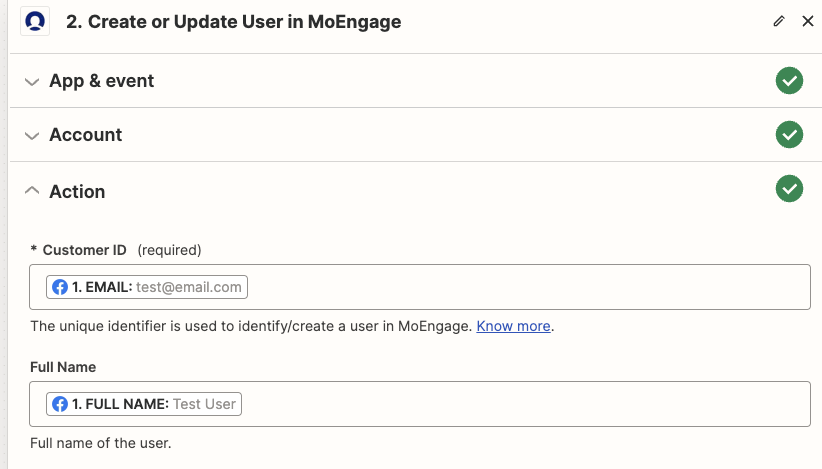The height and width of the screenshot is (469, 822).
Task: Open the Account section heading
Action: 85,135
